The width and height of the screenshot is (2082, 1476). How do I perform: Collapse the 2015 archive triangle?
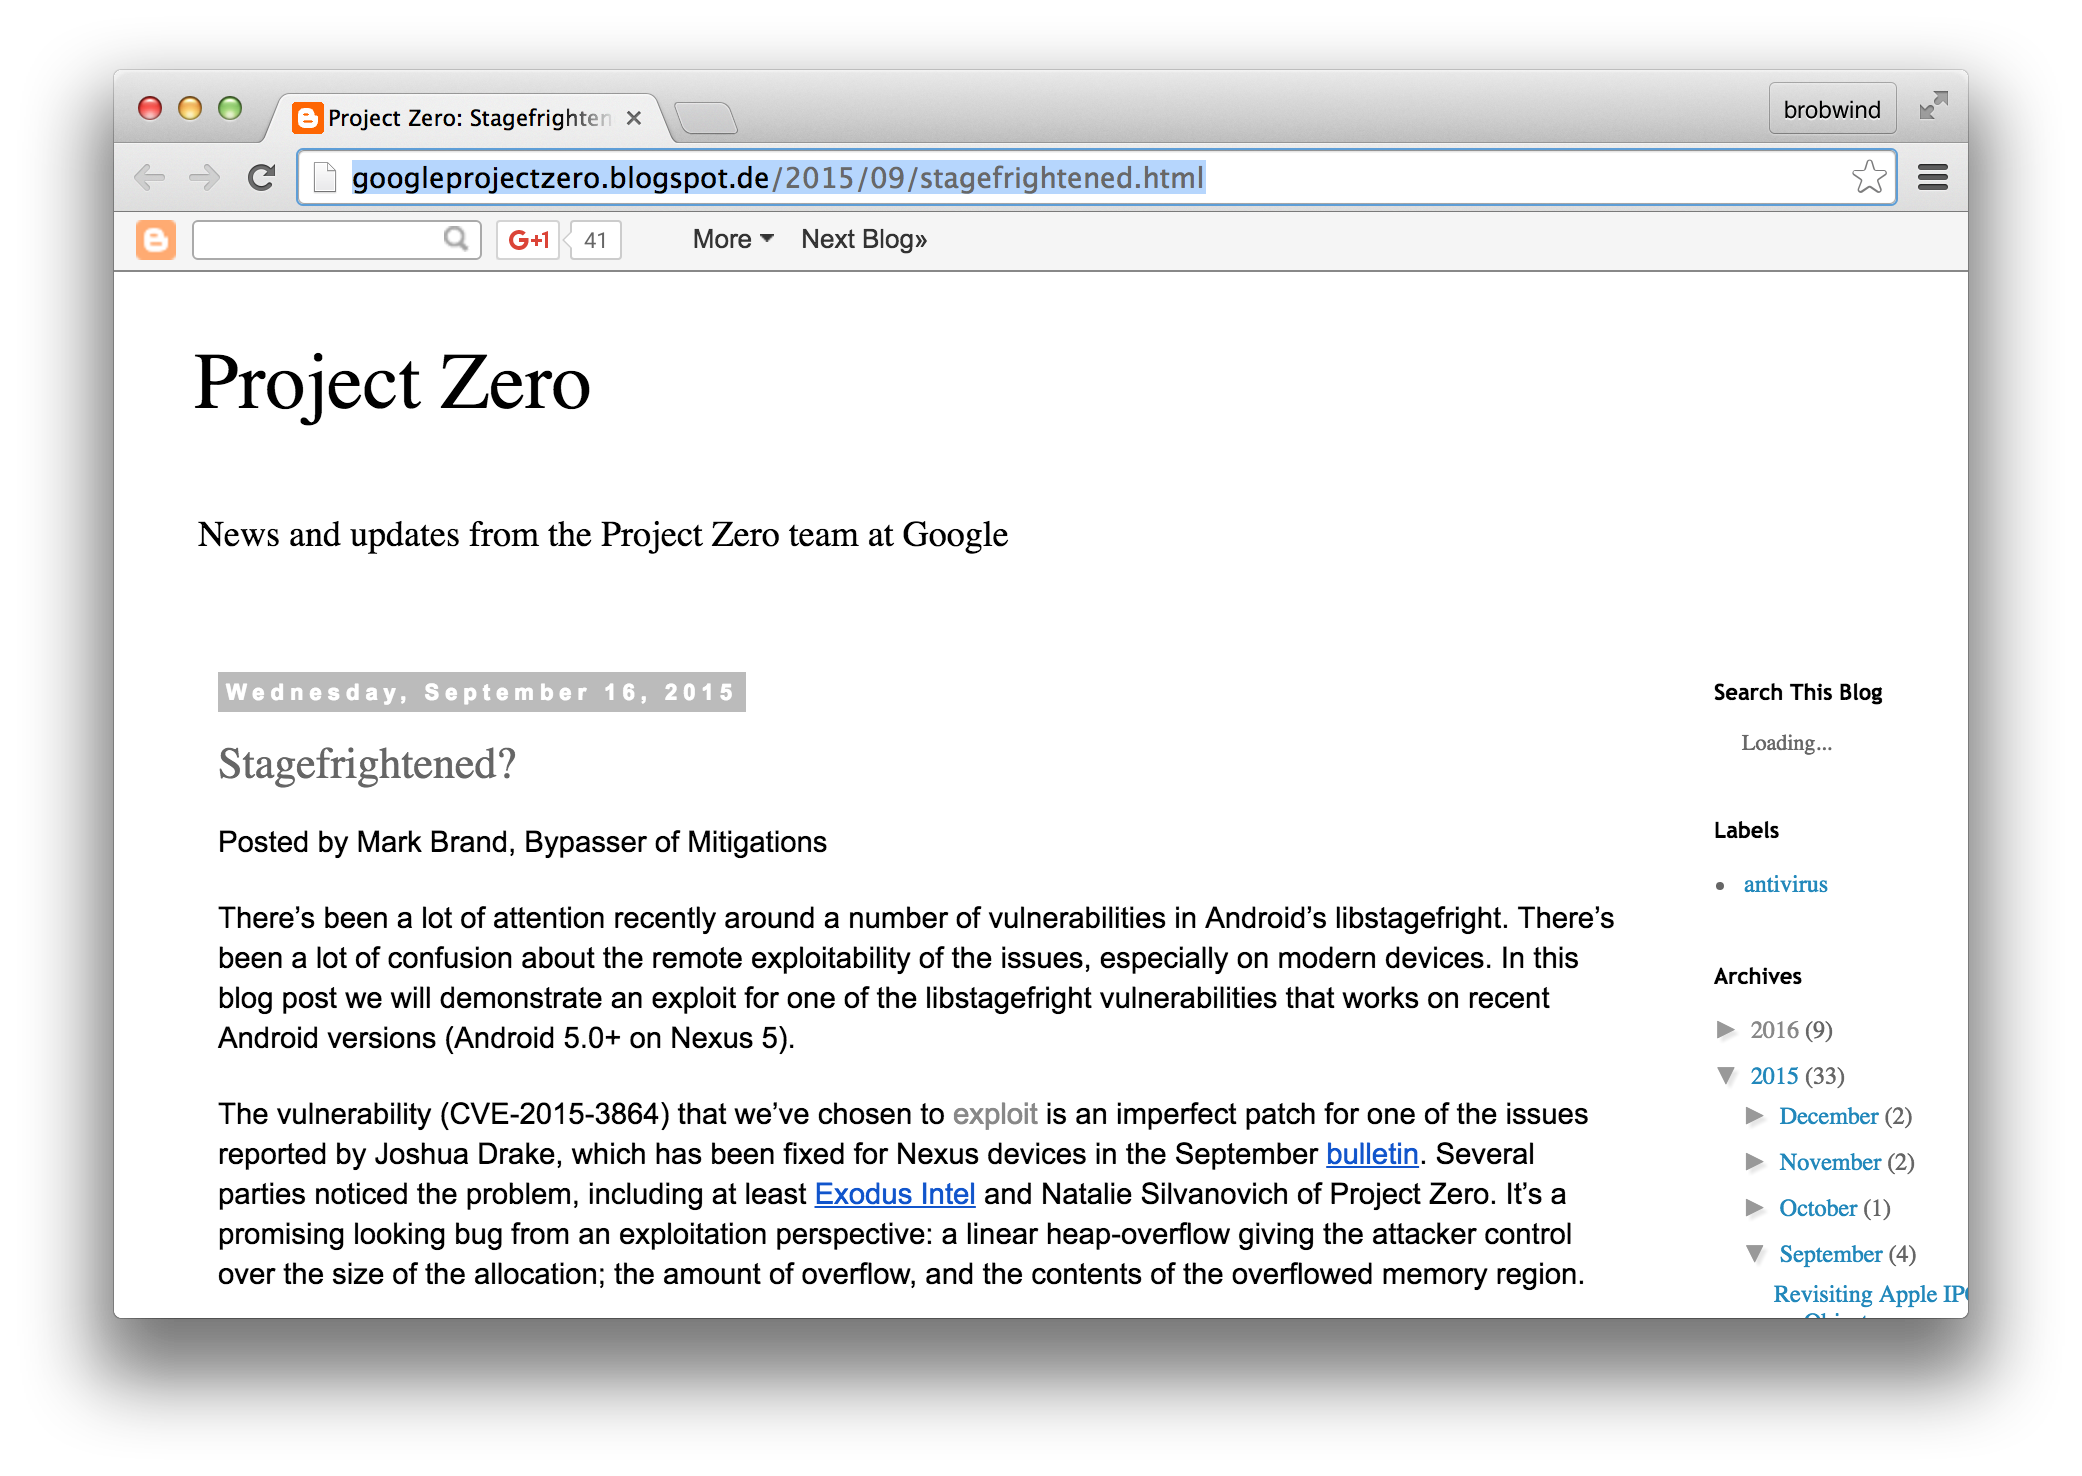point(1726,1075)
